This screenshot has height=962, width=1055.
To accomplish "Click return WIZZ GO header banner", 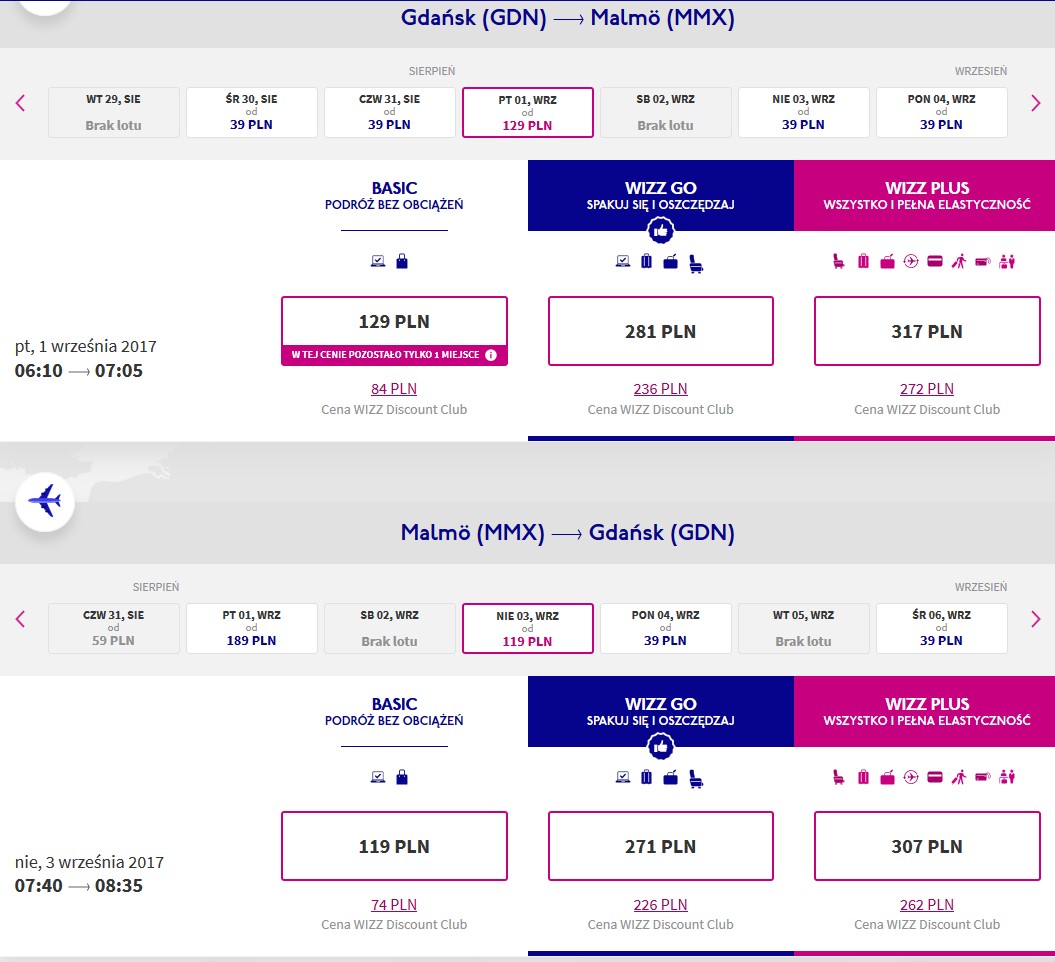I will [661, 711].
